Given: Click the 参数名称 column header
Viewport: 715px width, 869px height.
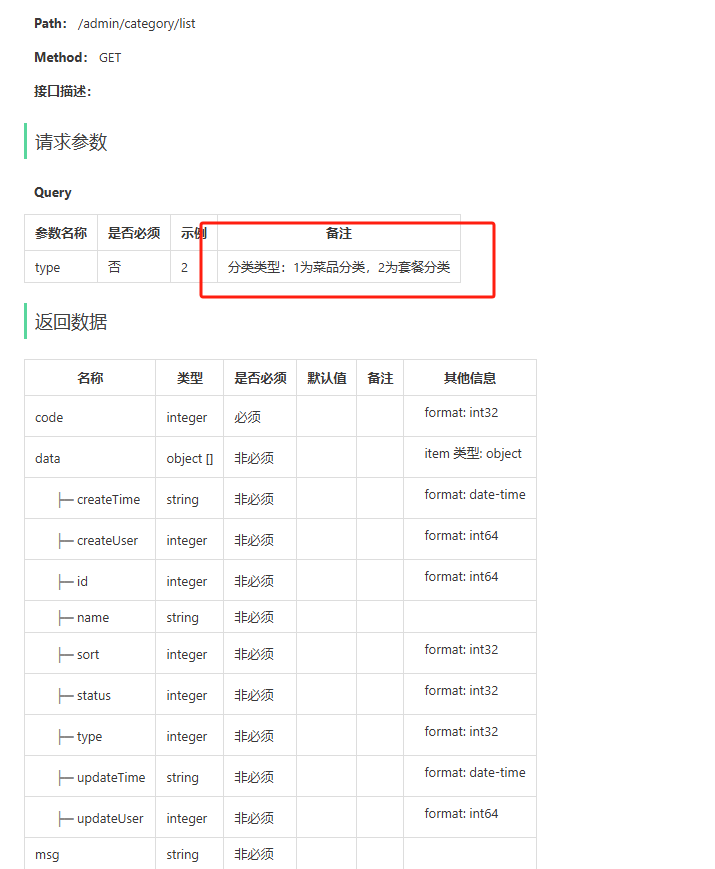Looking at the screenshot, I should pos(61,233).
